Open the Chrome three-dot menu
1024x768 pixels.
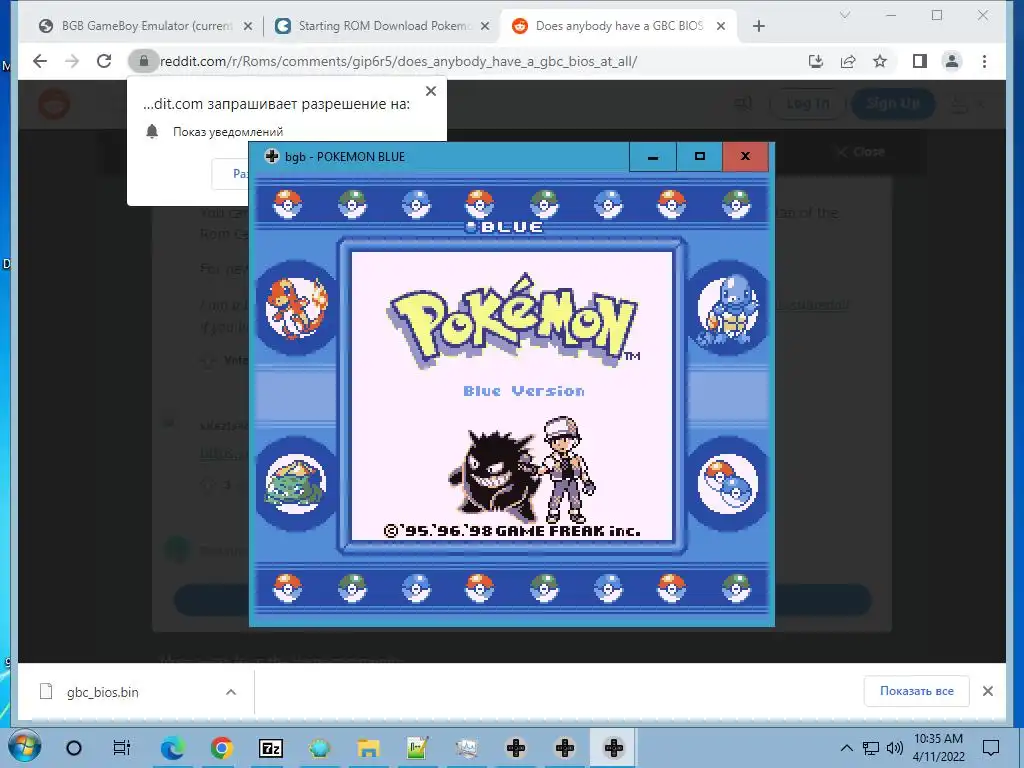[984, 61]
